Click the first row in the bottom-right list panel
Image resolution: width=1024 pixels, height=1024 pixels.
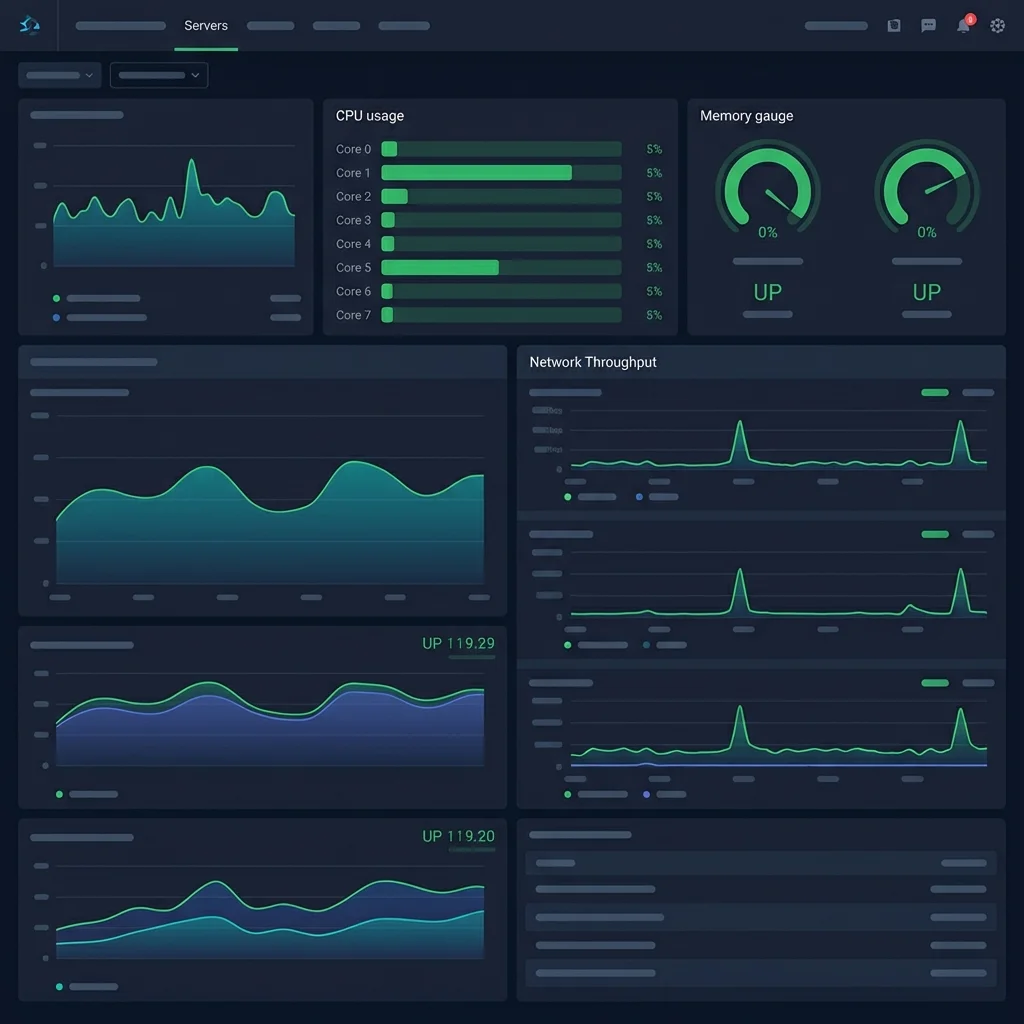760,862
